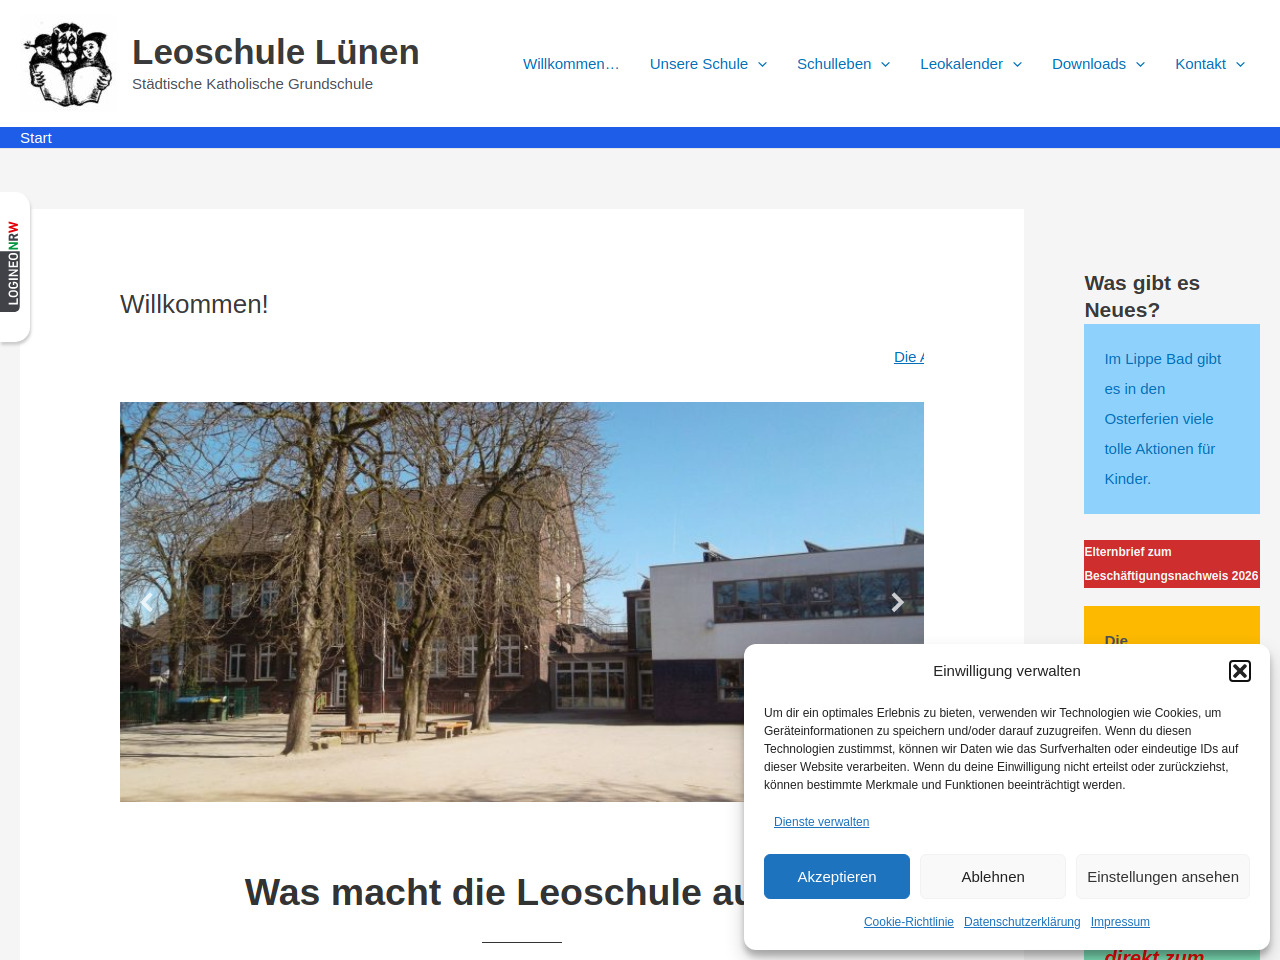The width and height of the screenshot is (1280, 960).
Task: Open the Cookie-Richtlinie link
Action: click(908, 922)
